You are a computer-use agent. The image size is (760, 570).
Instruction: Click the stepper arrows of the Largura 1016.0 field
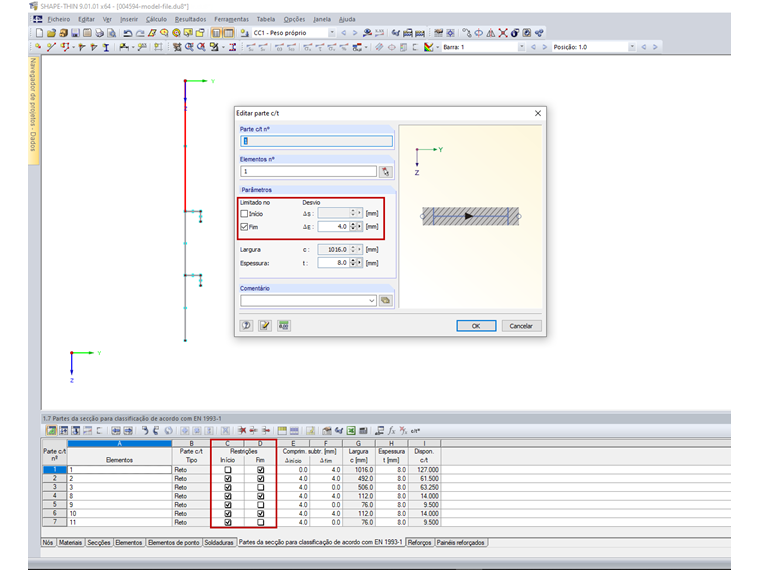353,250
